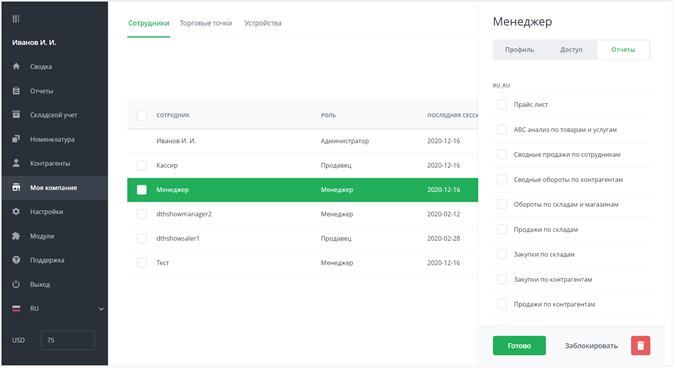Screen dimensions: 675x368
Task: Open the Профиль tab in Менеджер panel
Action: [x=519, y=49]
